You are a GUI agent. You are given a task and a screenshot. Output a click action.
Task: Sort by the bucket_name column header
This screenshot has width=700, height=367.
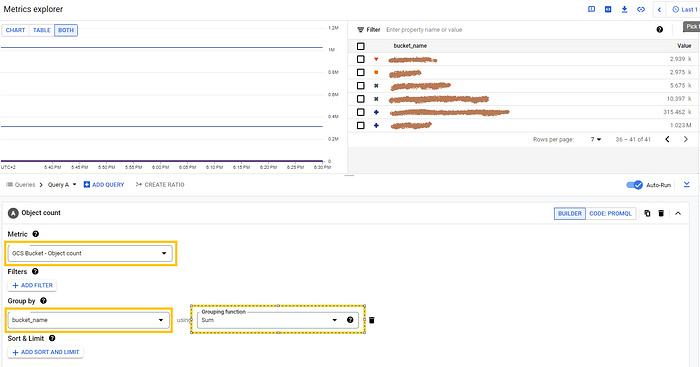click(x=410, y=46)
